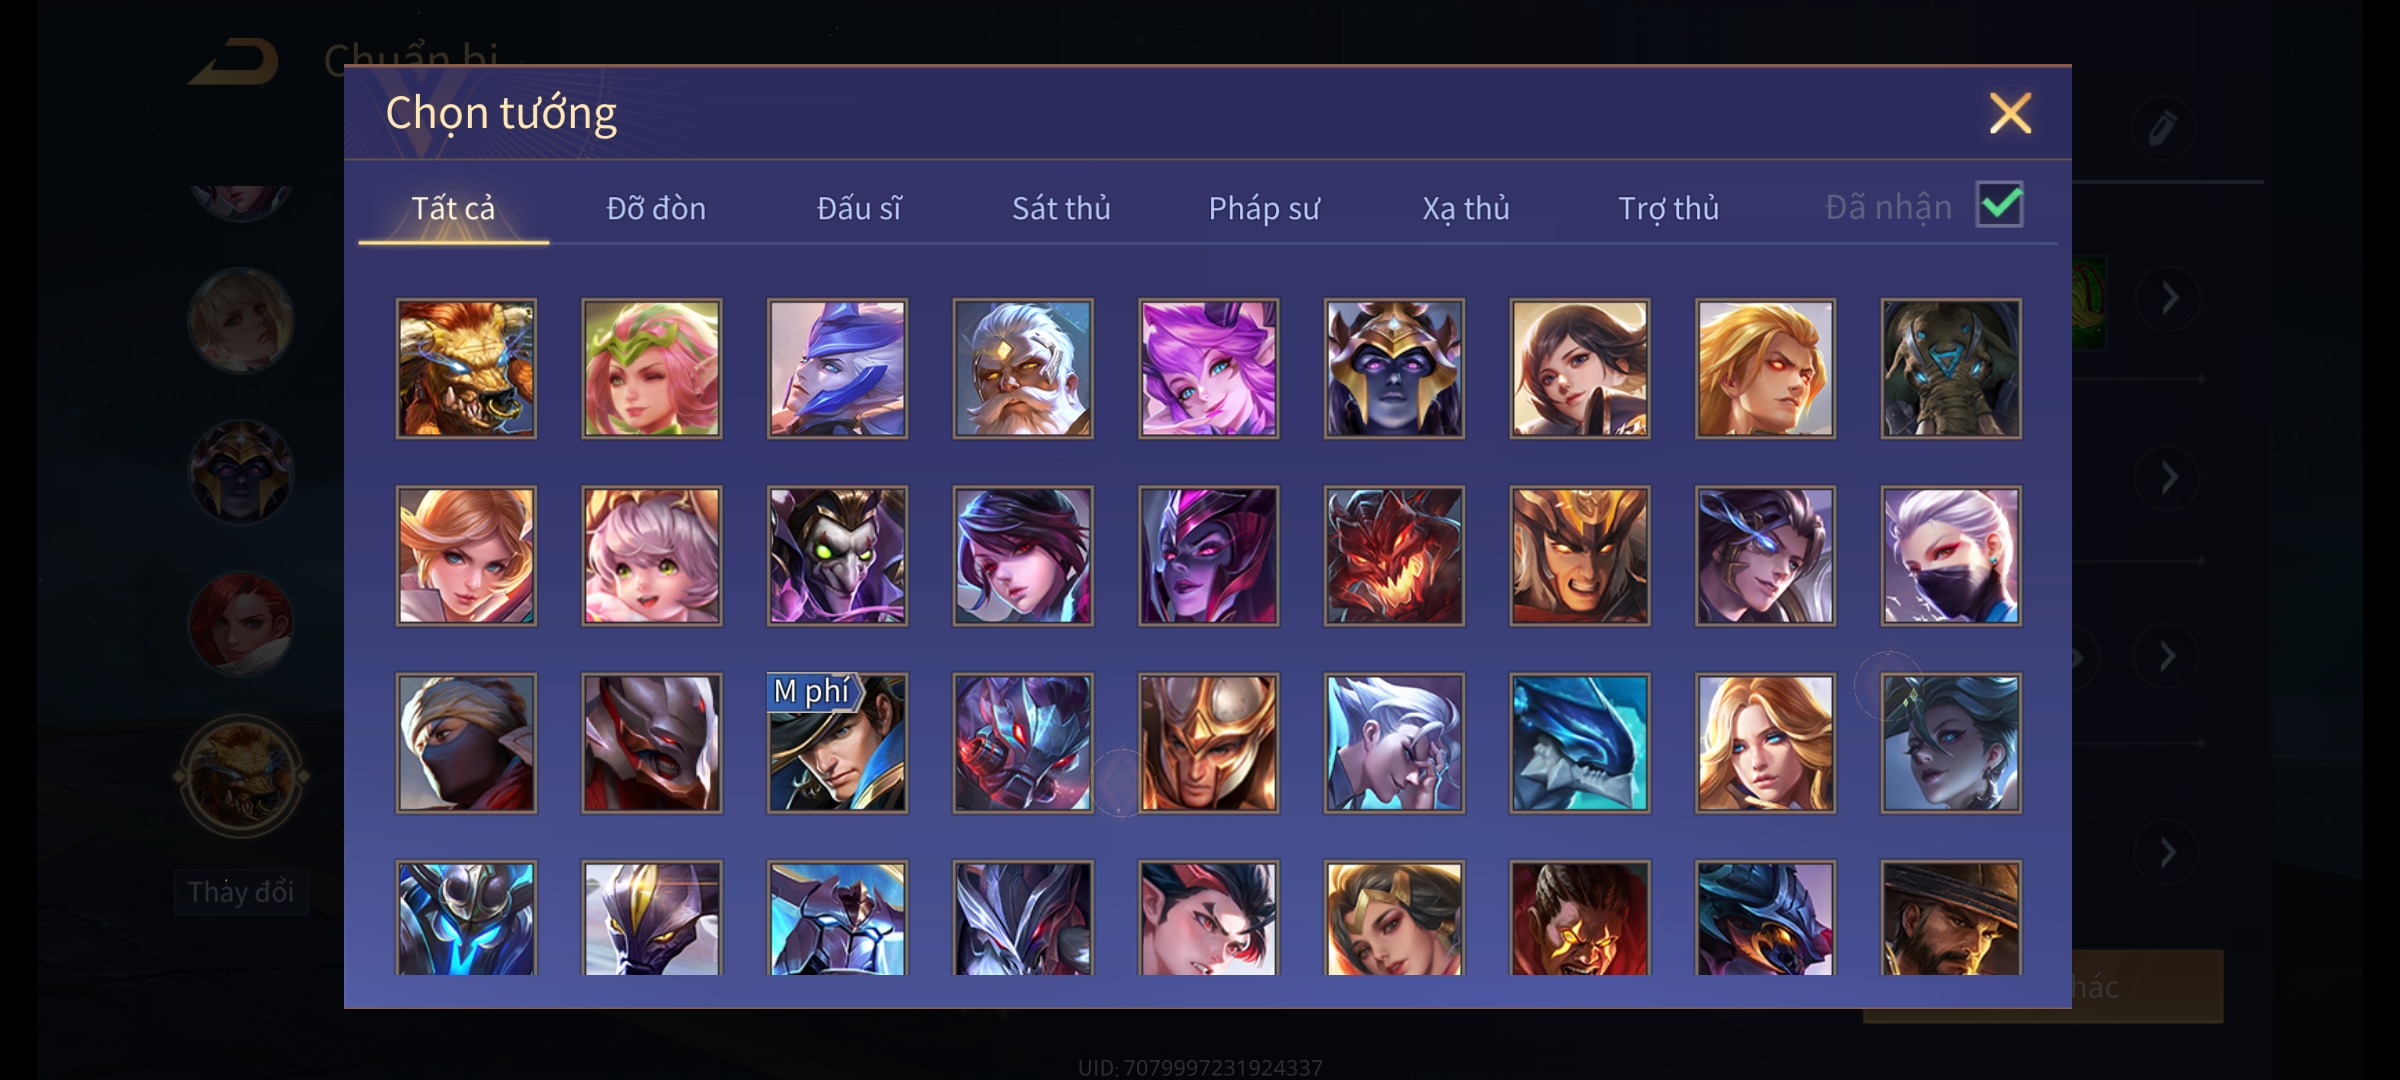This screenshot has height=1080, width=2400.
Task: Toggle the 'Đã nhận' checkbox
Action: pos(2000,205)
